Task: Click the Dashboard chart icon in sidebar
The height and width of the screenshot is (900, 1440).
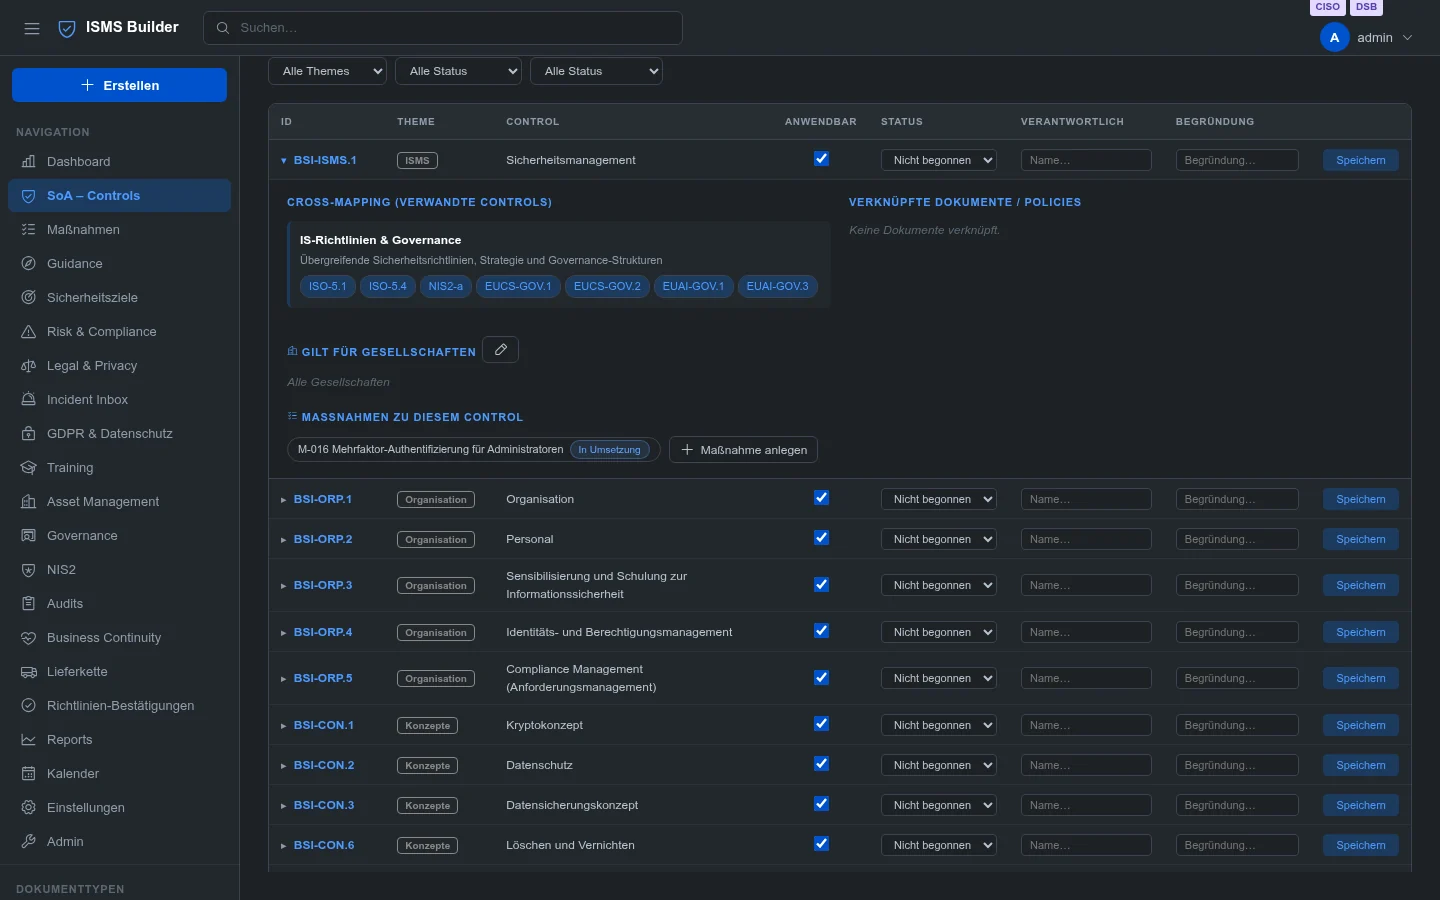Action: tap(28, 162)
